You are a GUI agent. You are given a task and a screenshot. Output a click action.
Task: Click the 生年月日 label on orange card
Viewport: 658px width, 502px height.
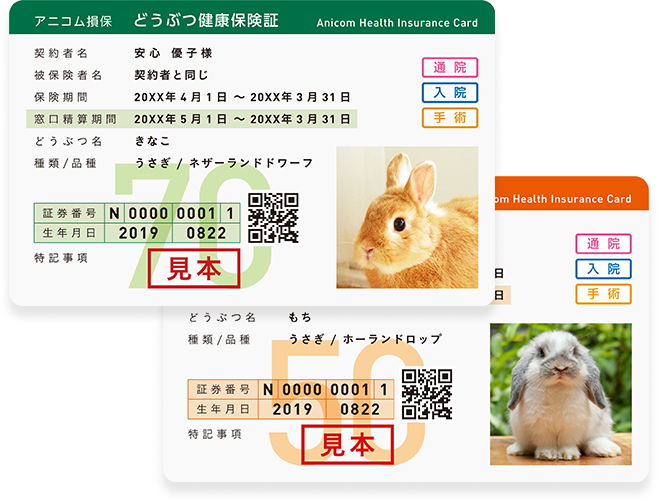click(223, 409)
